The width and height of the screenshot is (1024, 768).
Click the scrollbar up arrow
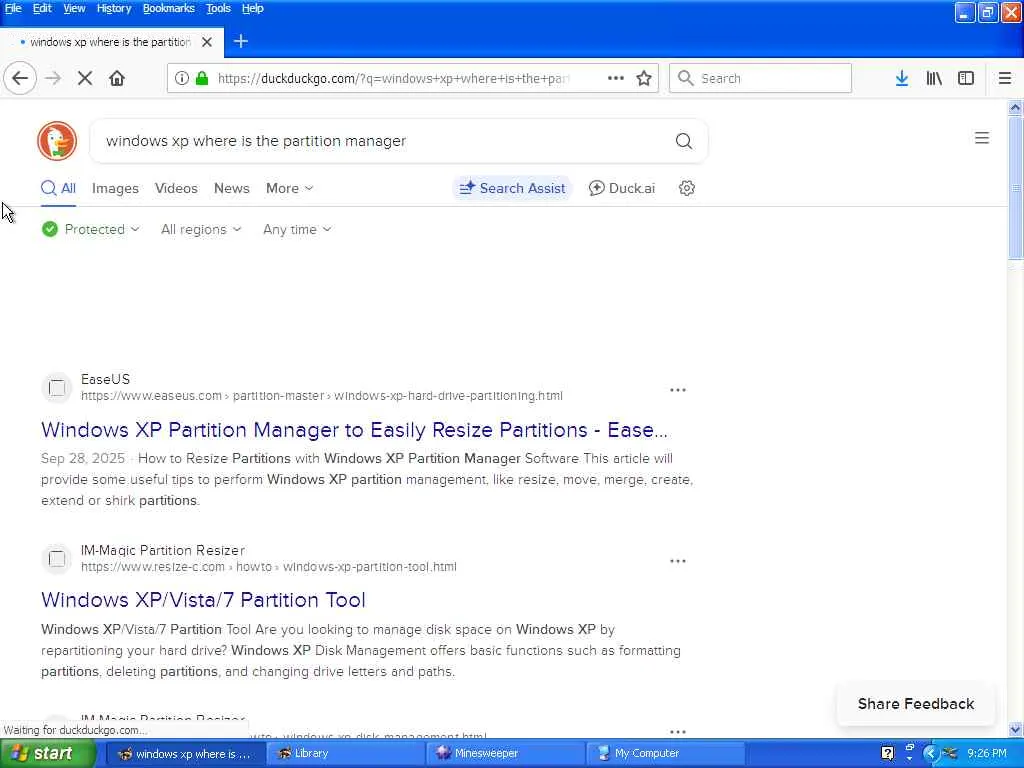[1015, 107]
